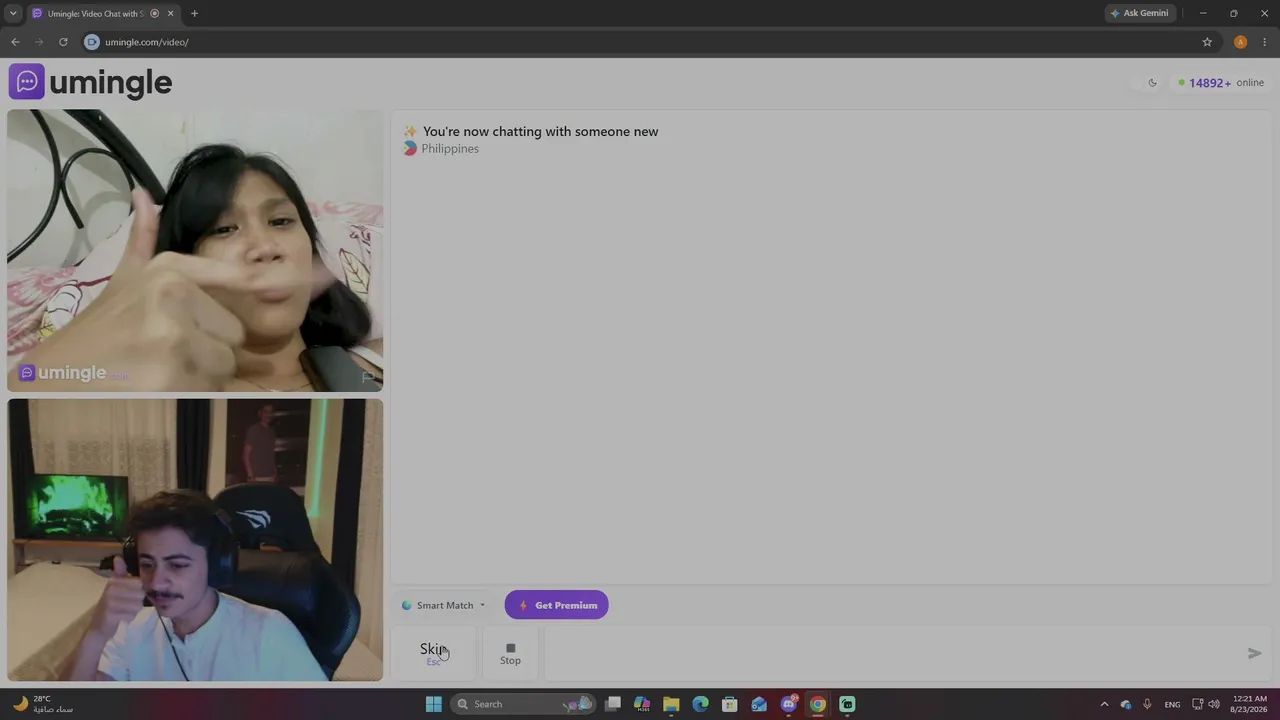
Task: Open the weather widget showing 28°C
Action: coord(42,704)
